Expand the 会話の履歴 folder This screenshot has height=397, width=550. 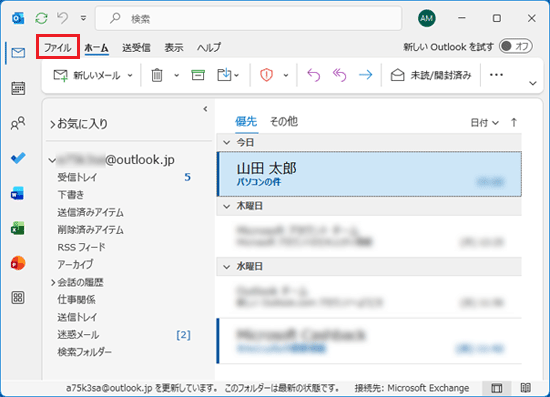[53, 282]
